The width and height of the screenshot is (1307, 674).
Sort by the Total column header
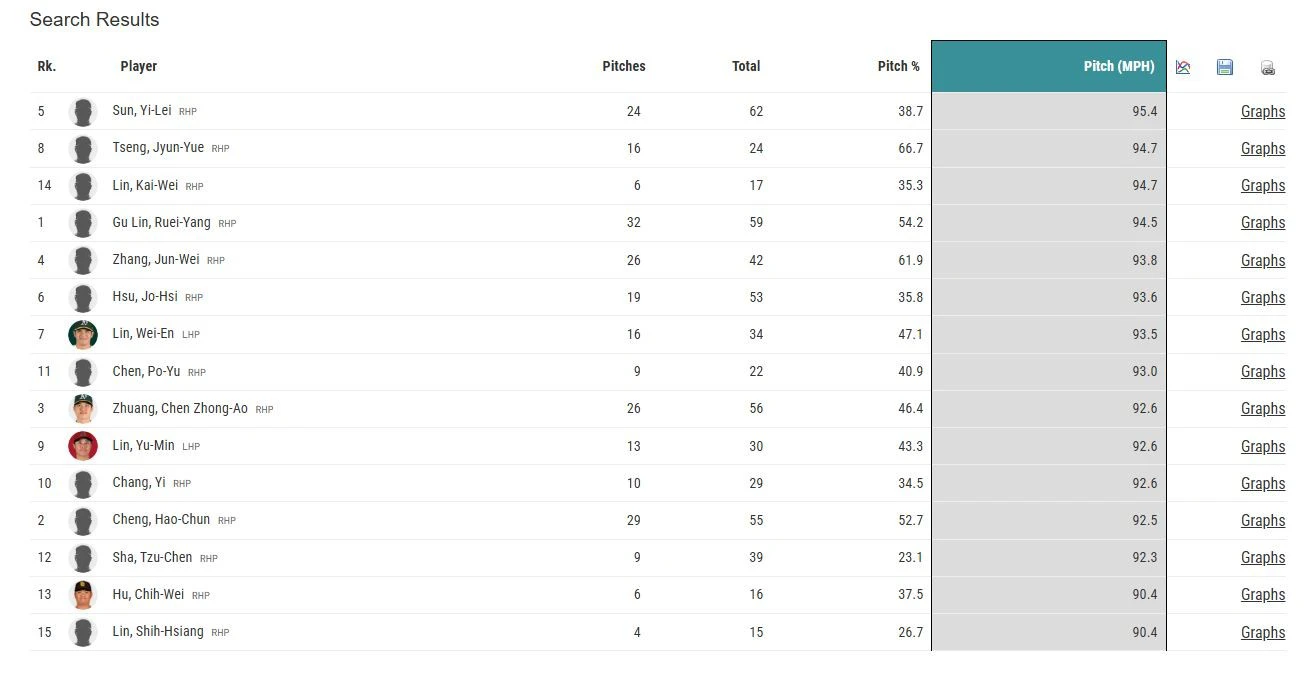(745, 66)
